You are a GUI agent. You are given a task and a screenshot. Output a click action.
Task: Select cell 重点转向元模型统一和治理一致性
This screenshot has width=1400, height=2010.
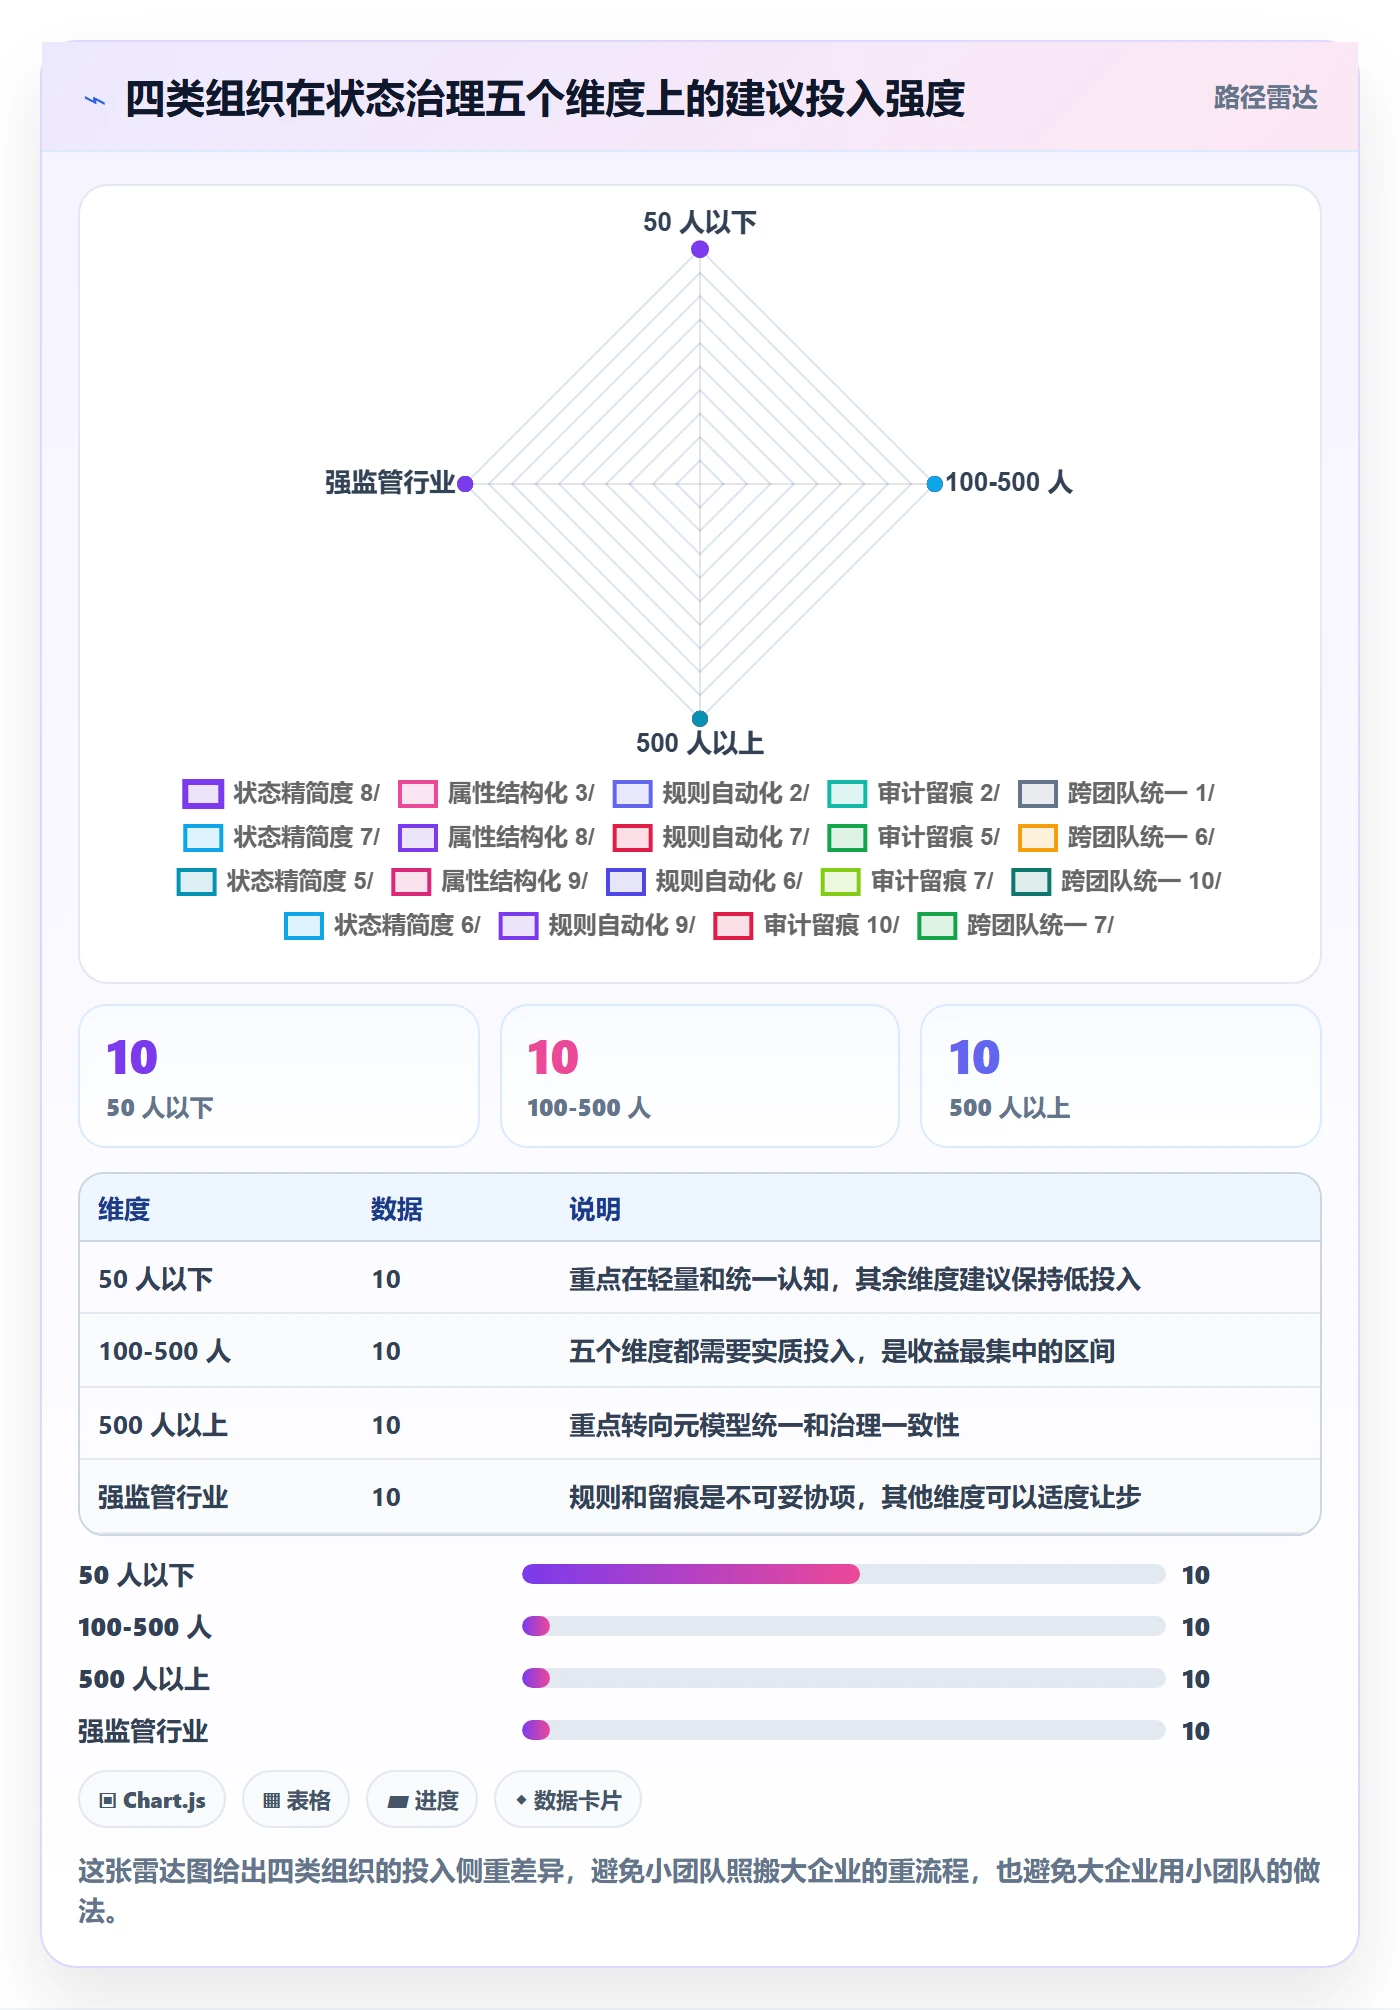(764, 1426)
